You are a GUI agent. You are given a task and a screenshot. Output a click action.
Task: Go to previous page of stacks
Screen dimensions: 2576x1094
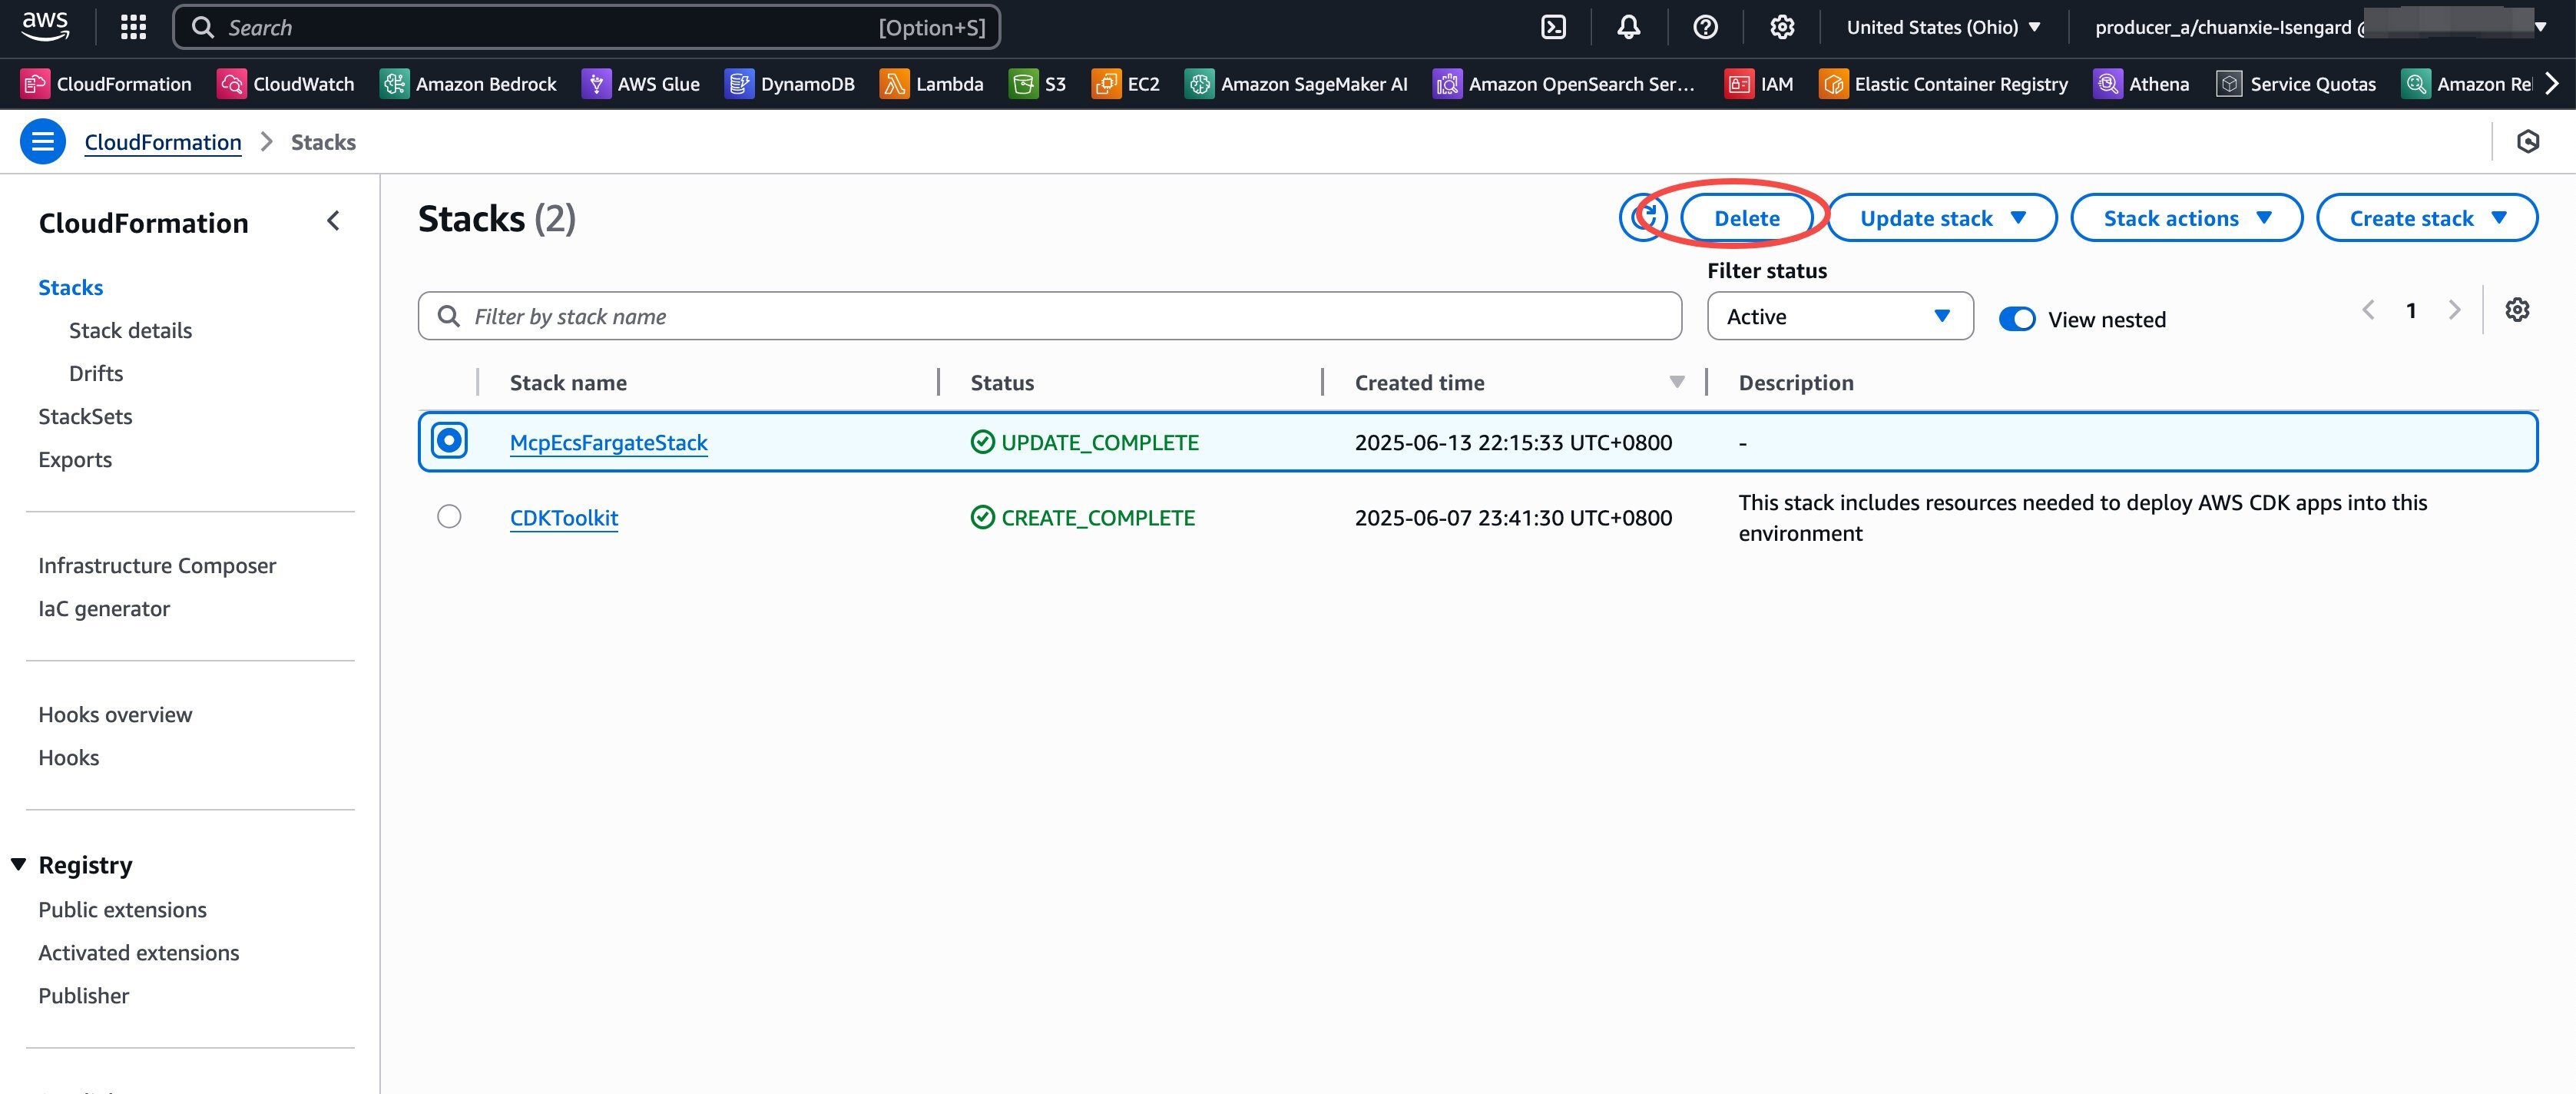[x=2368, y=310]
